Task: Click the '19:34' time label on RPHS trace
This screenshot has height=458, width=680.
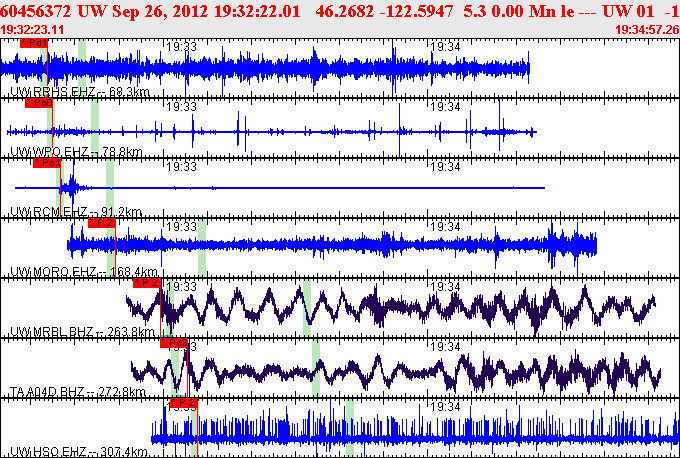Action: [445, 46]
